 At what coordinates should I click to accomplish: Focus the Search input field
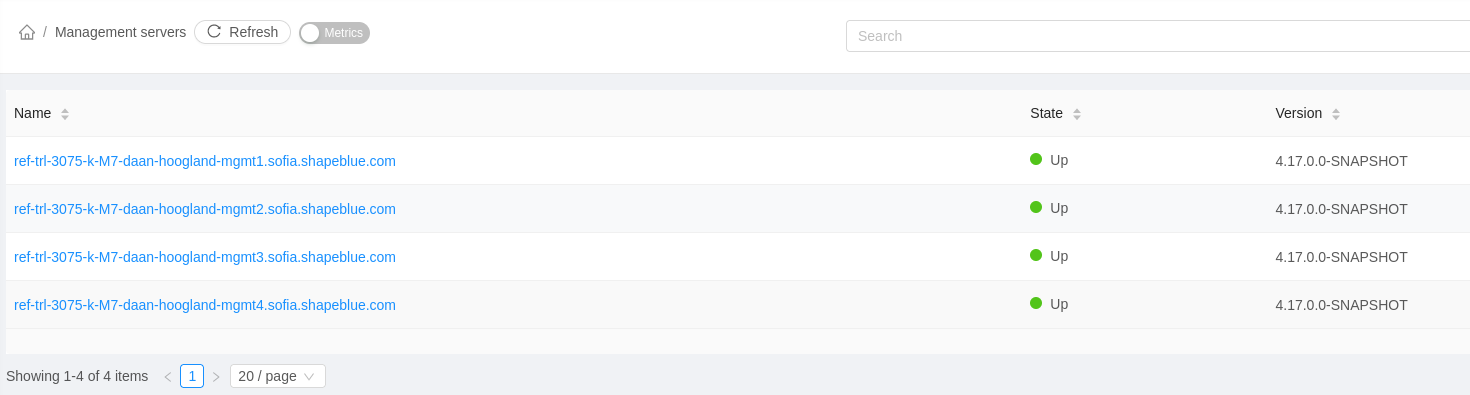1158,36
